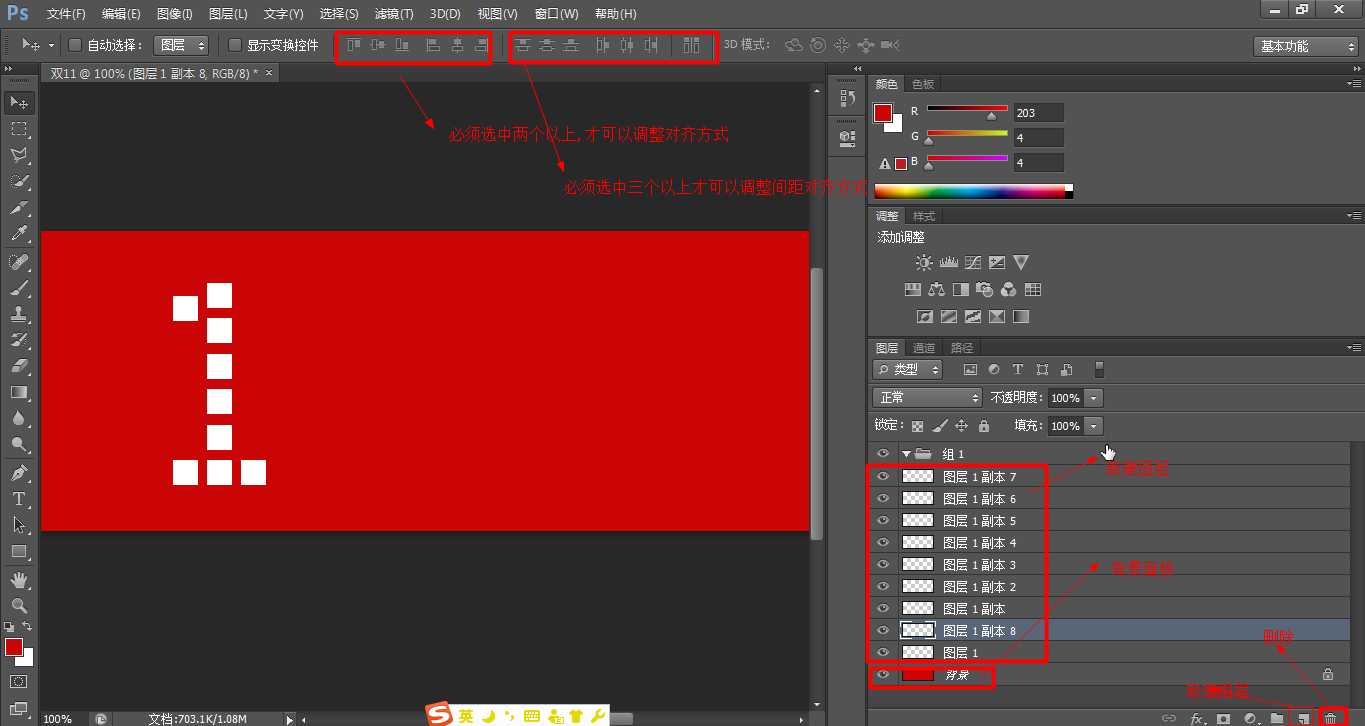Click the toolbox foreground color swatch
Viewport: 1365px width, 726px height.
(14, 647)
